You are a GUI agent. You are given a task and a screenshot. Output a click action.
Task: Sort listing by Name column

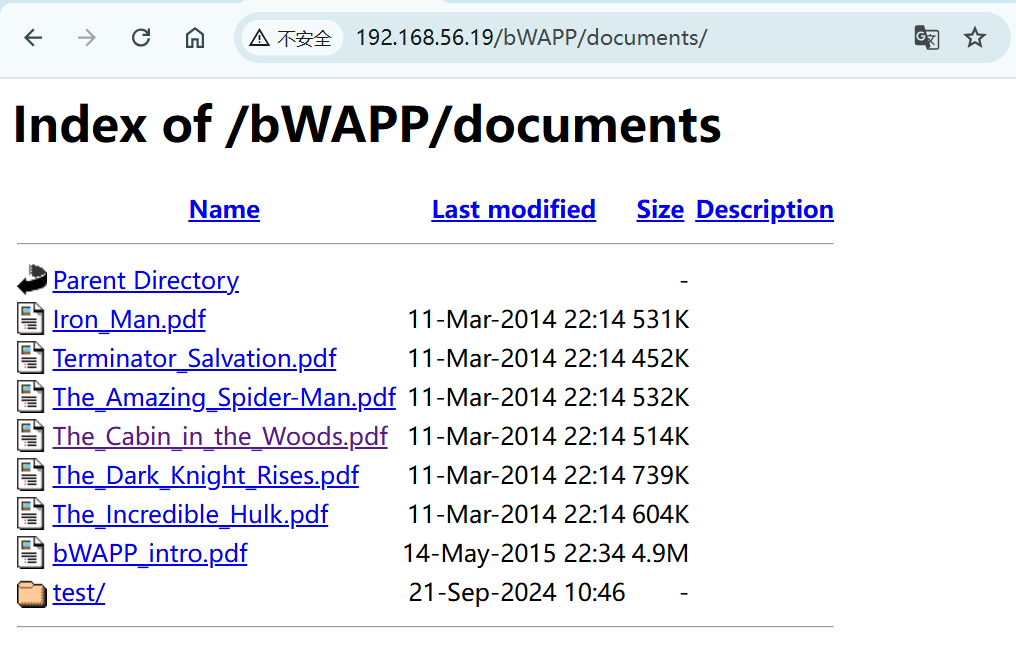(x=224, y=209)
